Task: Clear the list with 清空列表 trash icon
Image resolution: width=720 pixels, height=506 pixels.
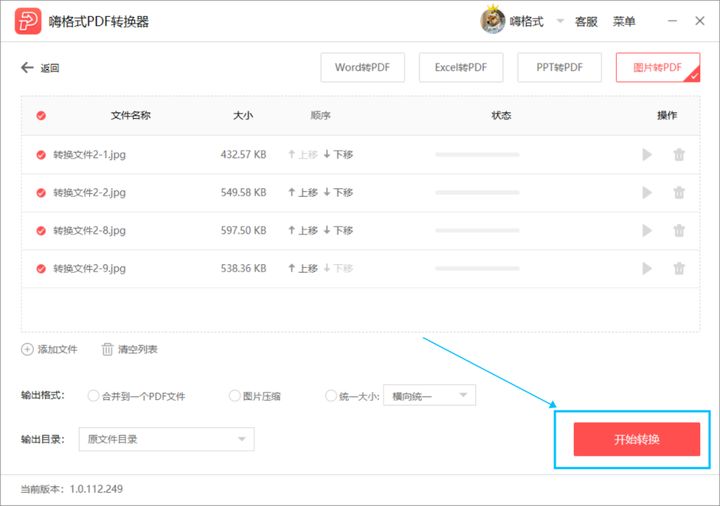Action: (107, 349)
